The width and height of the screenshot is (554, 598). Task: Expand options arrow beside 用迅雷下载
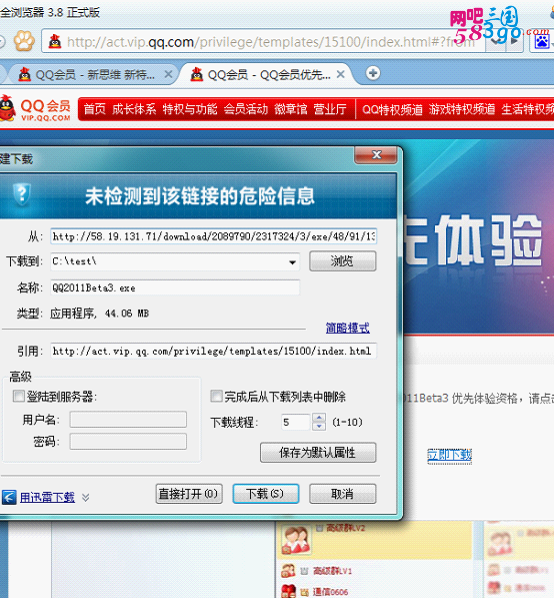coord(86,497)
